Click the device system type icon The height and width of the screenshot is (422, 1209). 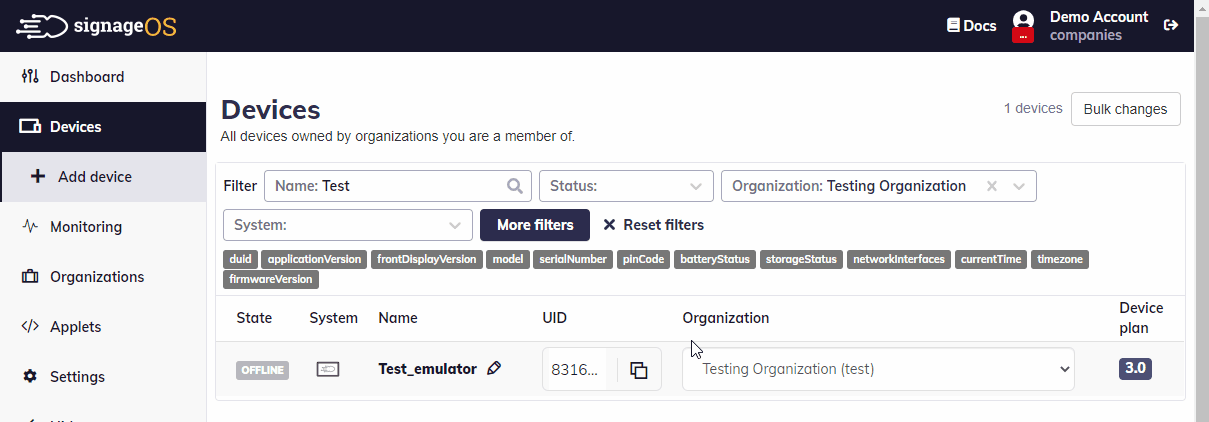coord(328,369)
